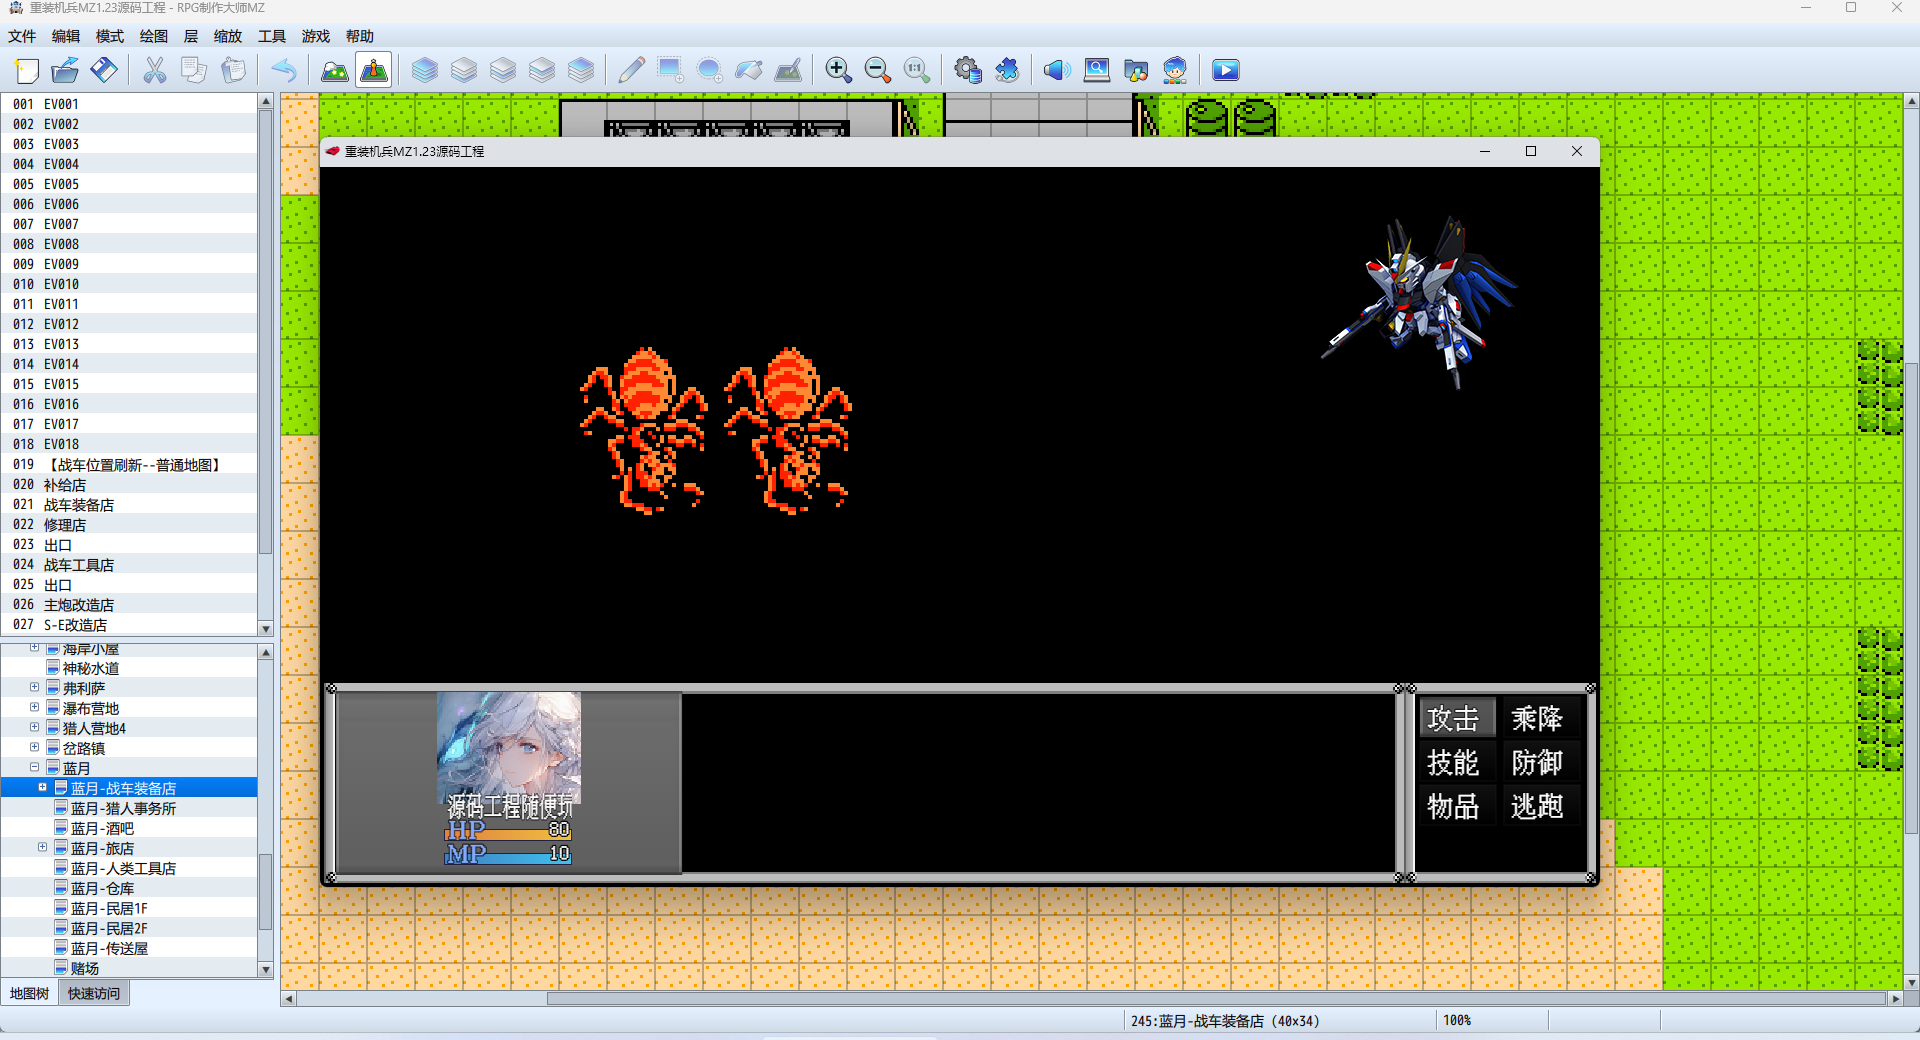Click the MP gauge of the actor
Viewport: 1920px width, 1040px height.
point(509,855)
